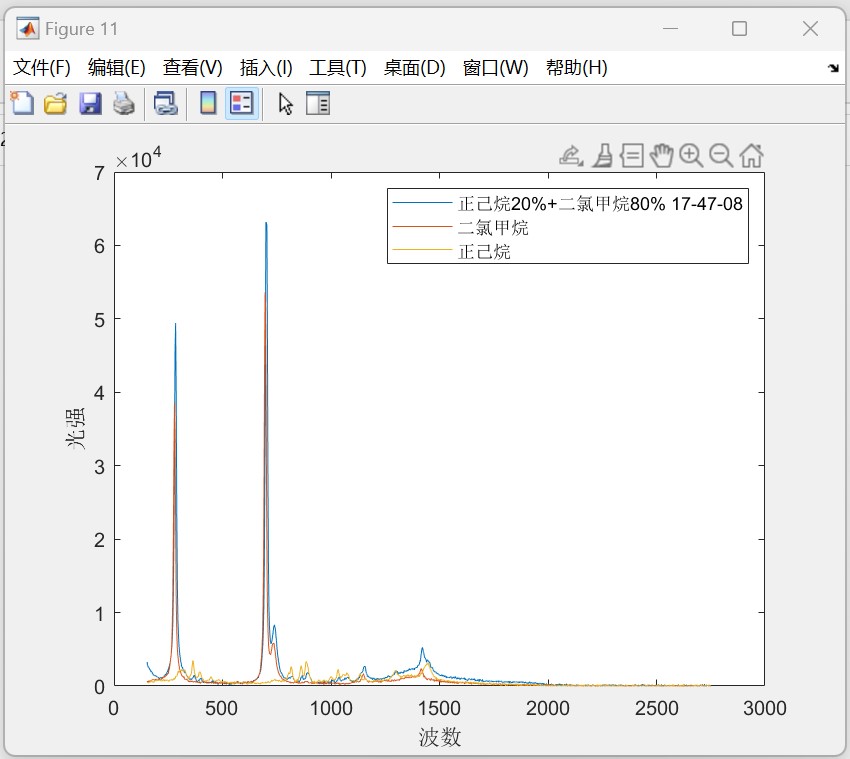Image resolution: width=850 pixels, height=759 pixels.
Task: Open the 窗口(W) menu
Action: (x=495, y=68)
